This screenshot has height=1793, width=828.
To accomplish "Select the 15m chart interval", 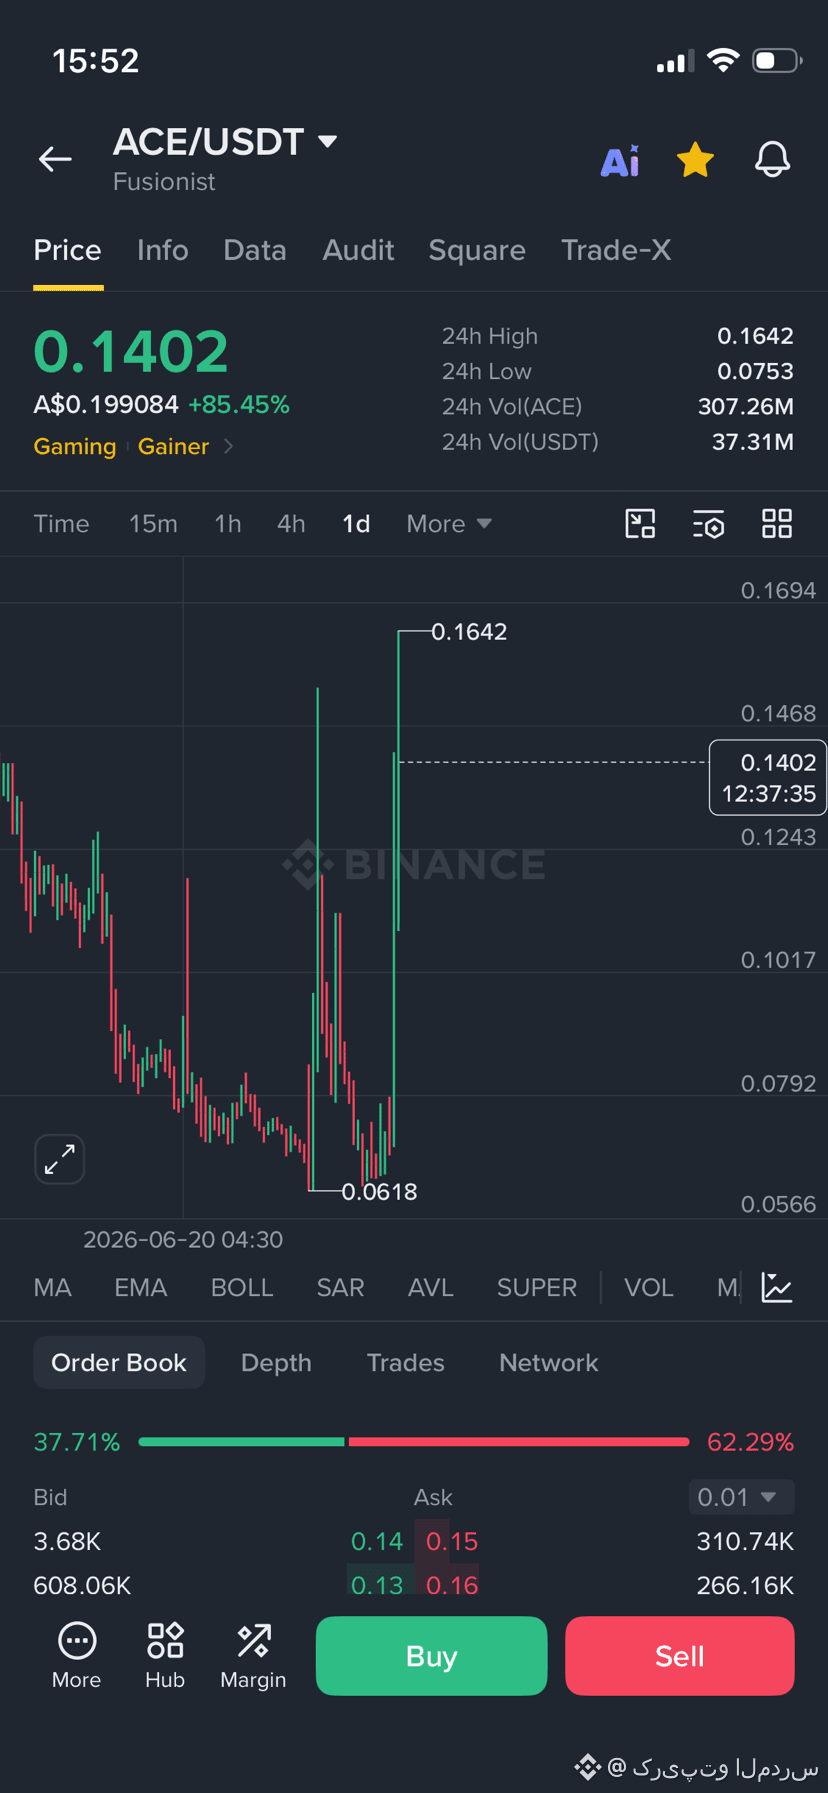I will click(153, 524).
